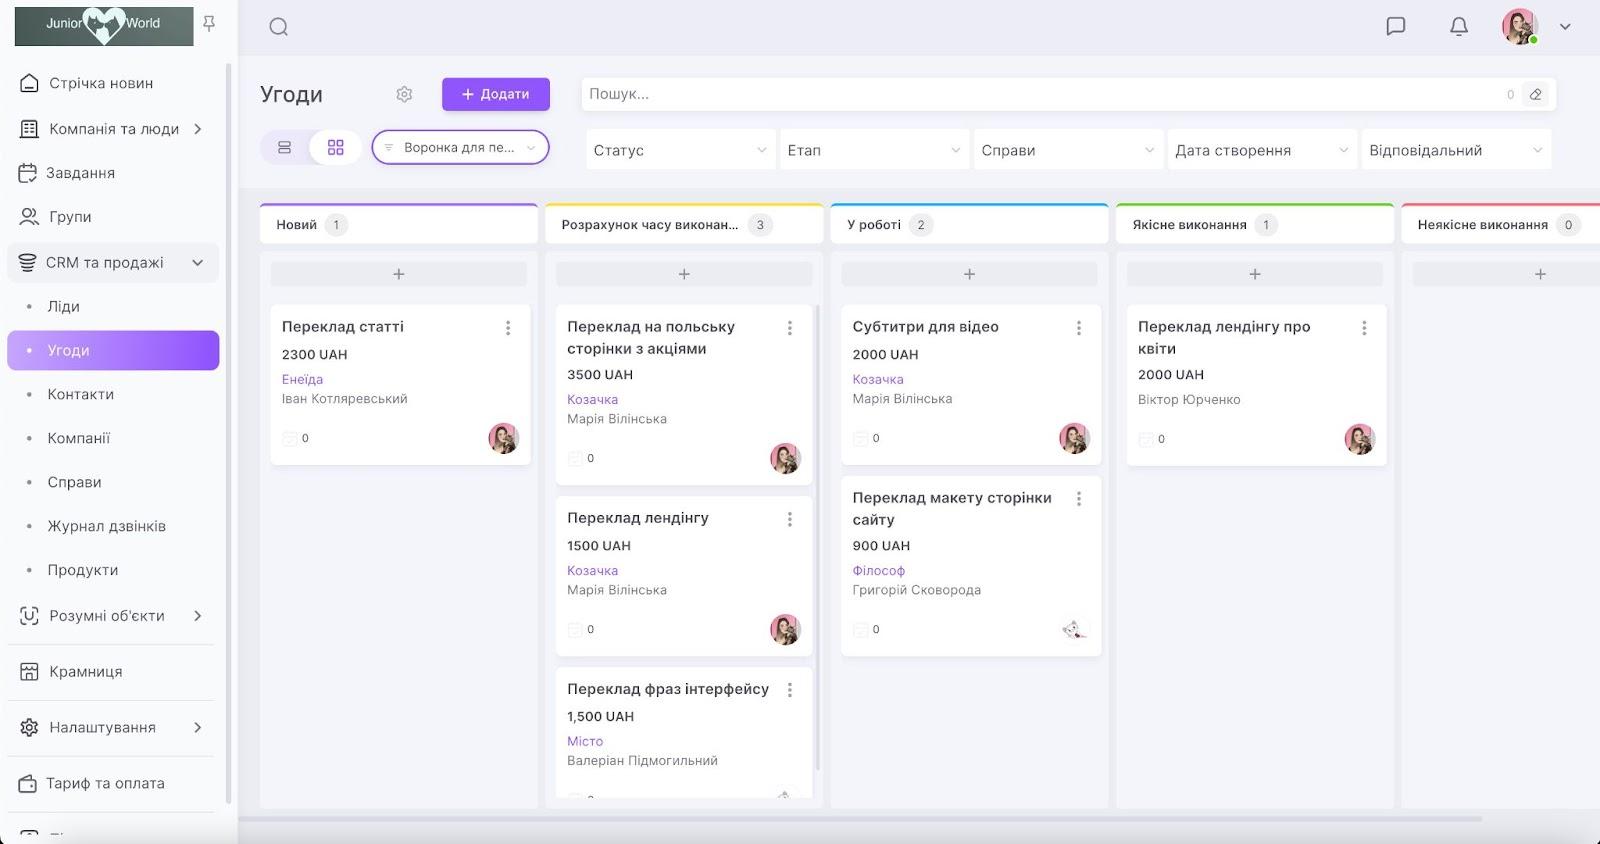Image resolution: width=1600 pixels, height=844 pixels.
Task: Open options menu for Переклад статті card
Action: pyautogui.click(x=508, y=328)
